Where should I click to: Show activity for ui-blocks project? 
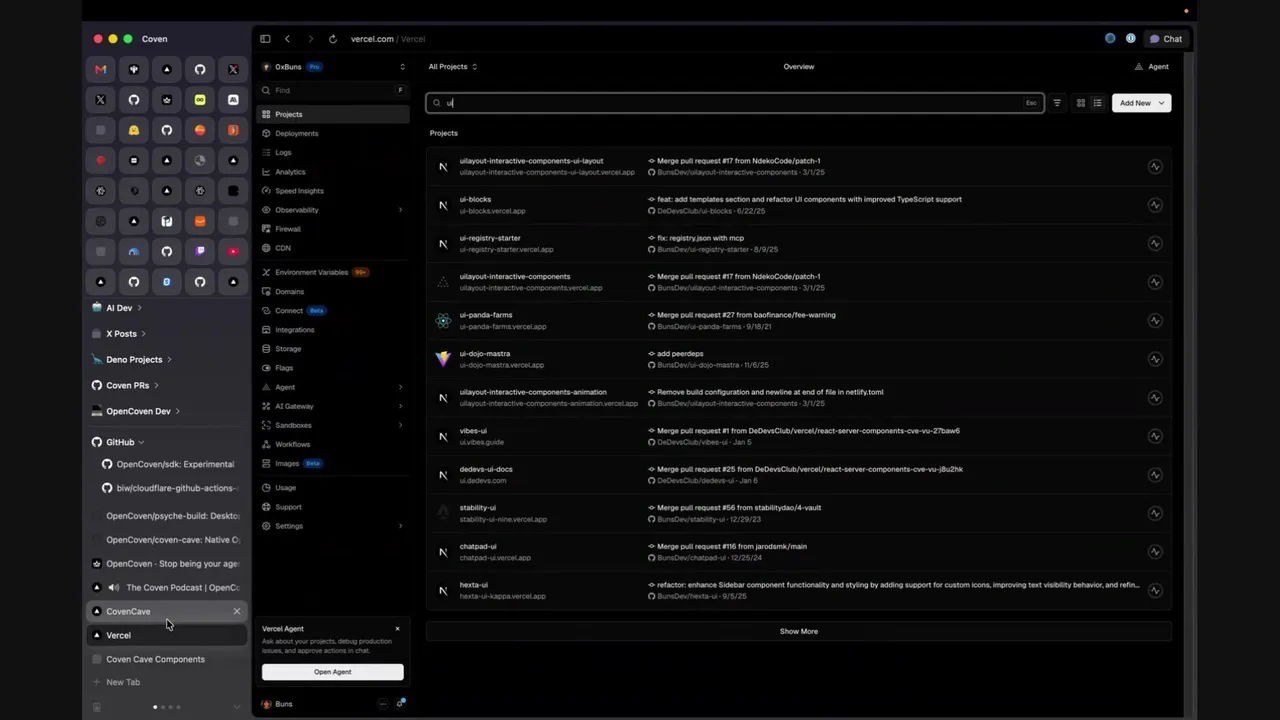(x=1155, y=205)
